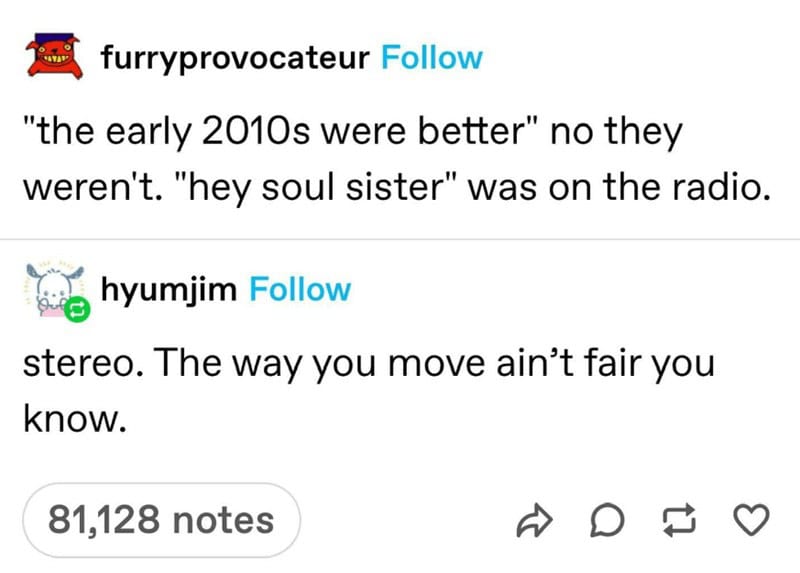This screenshot has width=800, height=573.
Task: Follow hyumjim
Action: [300, 289]
